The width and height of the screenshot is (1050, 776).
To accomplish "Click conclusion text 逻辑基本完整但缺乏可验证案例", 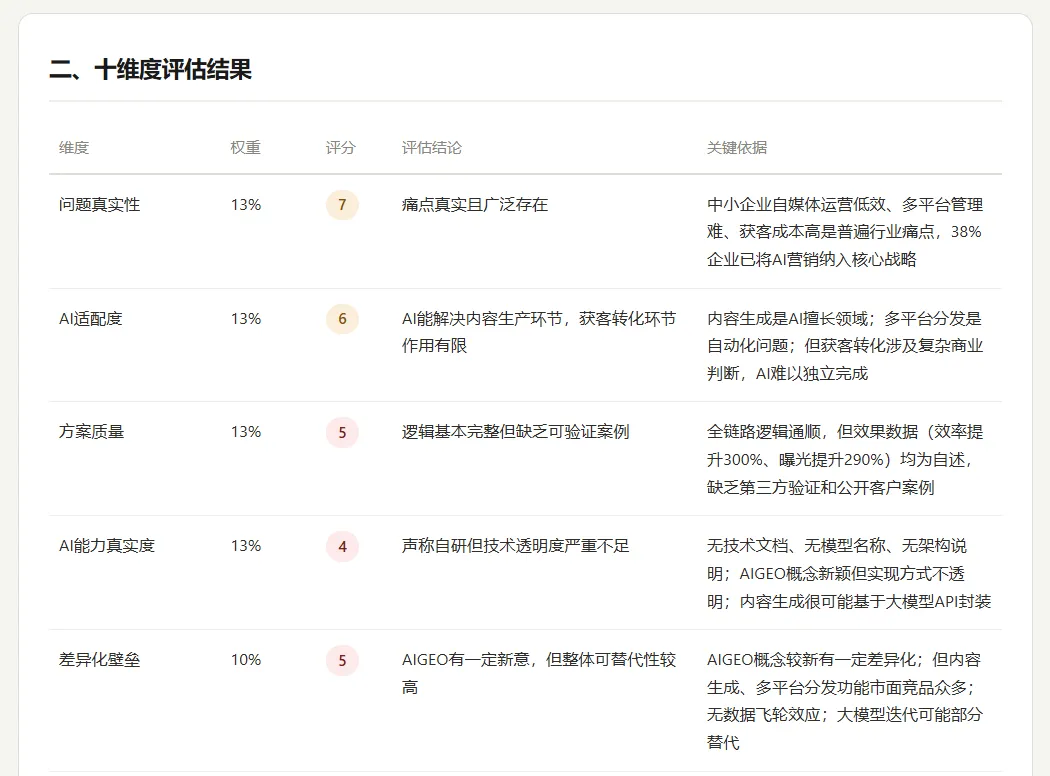I will [516, 432].
